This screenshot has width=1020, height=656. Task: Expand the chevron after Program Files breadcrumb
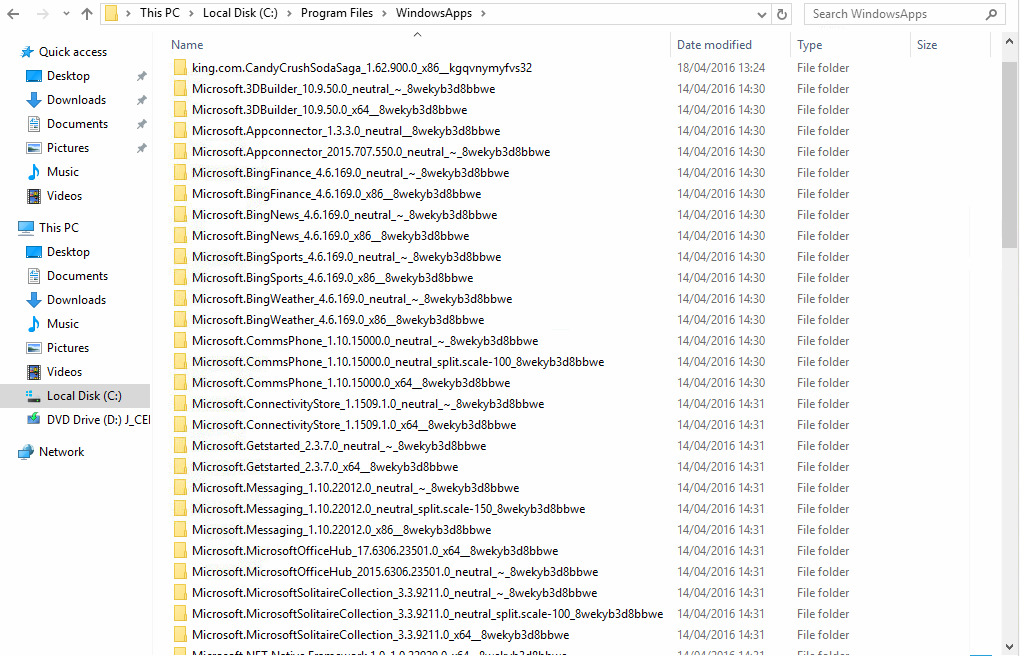coord(384,14)
